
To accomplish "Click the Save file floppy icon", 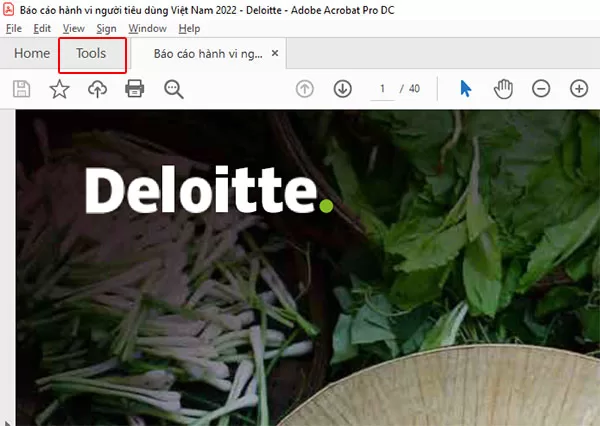I will point(21,89).
